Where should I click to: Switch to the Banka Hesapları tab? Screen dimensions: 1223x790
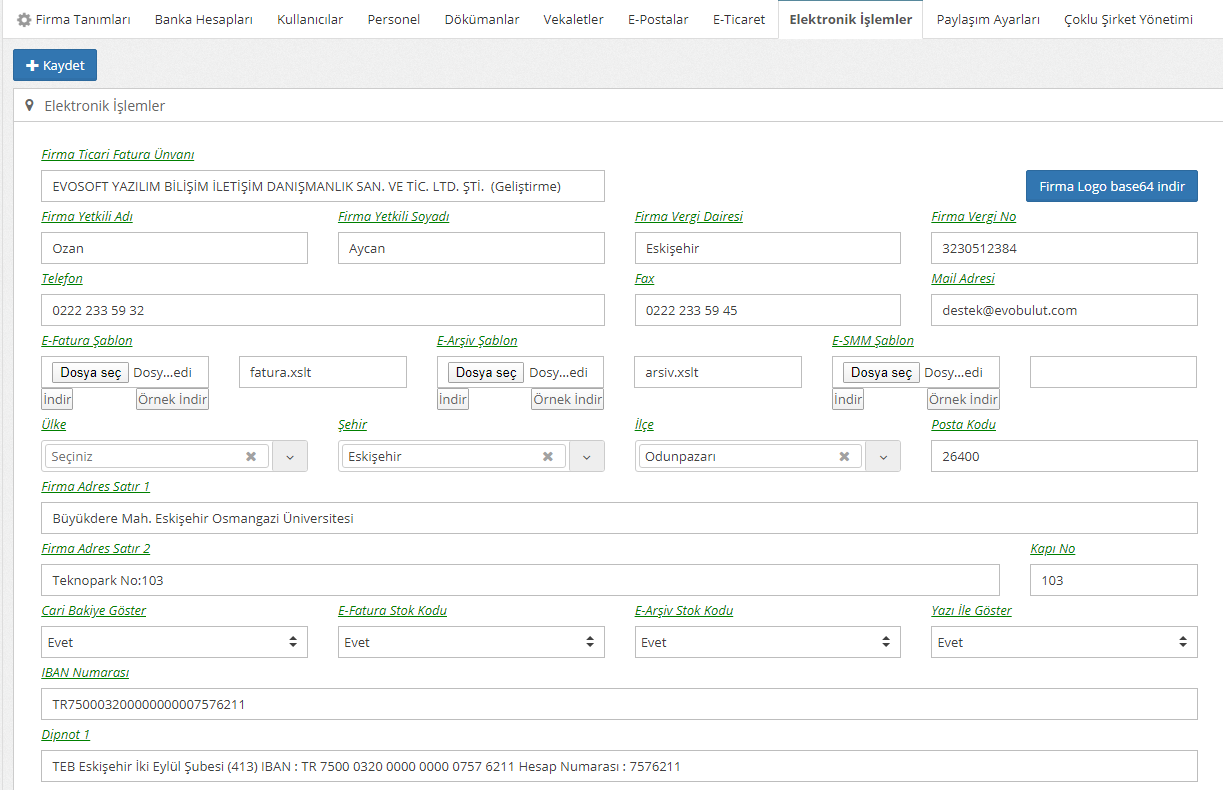[x=203, y=20]
